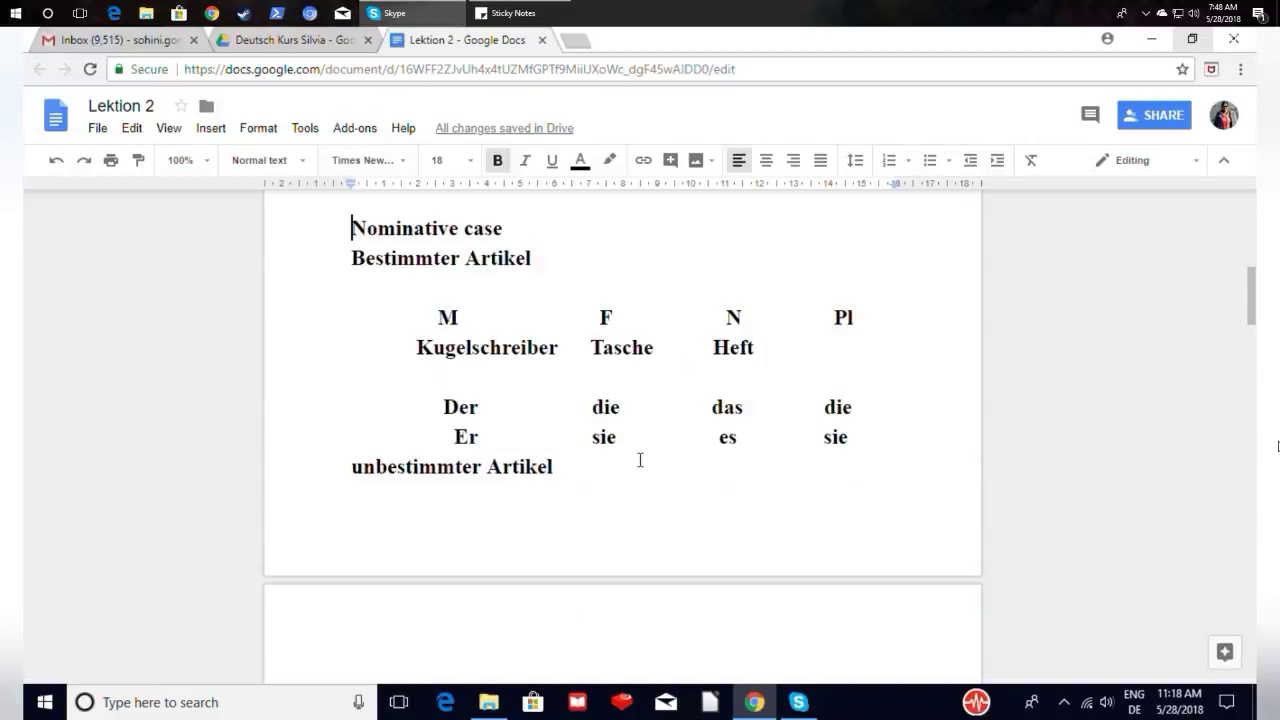Collapse the menus with chevron arrow

pyautogui.click(x=1223, y=160)
